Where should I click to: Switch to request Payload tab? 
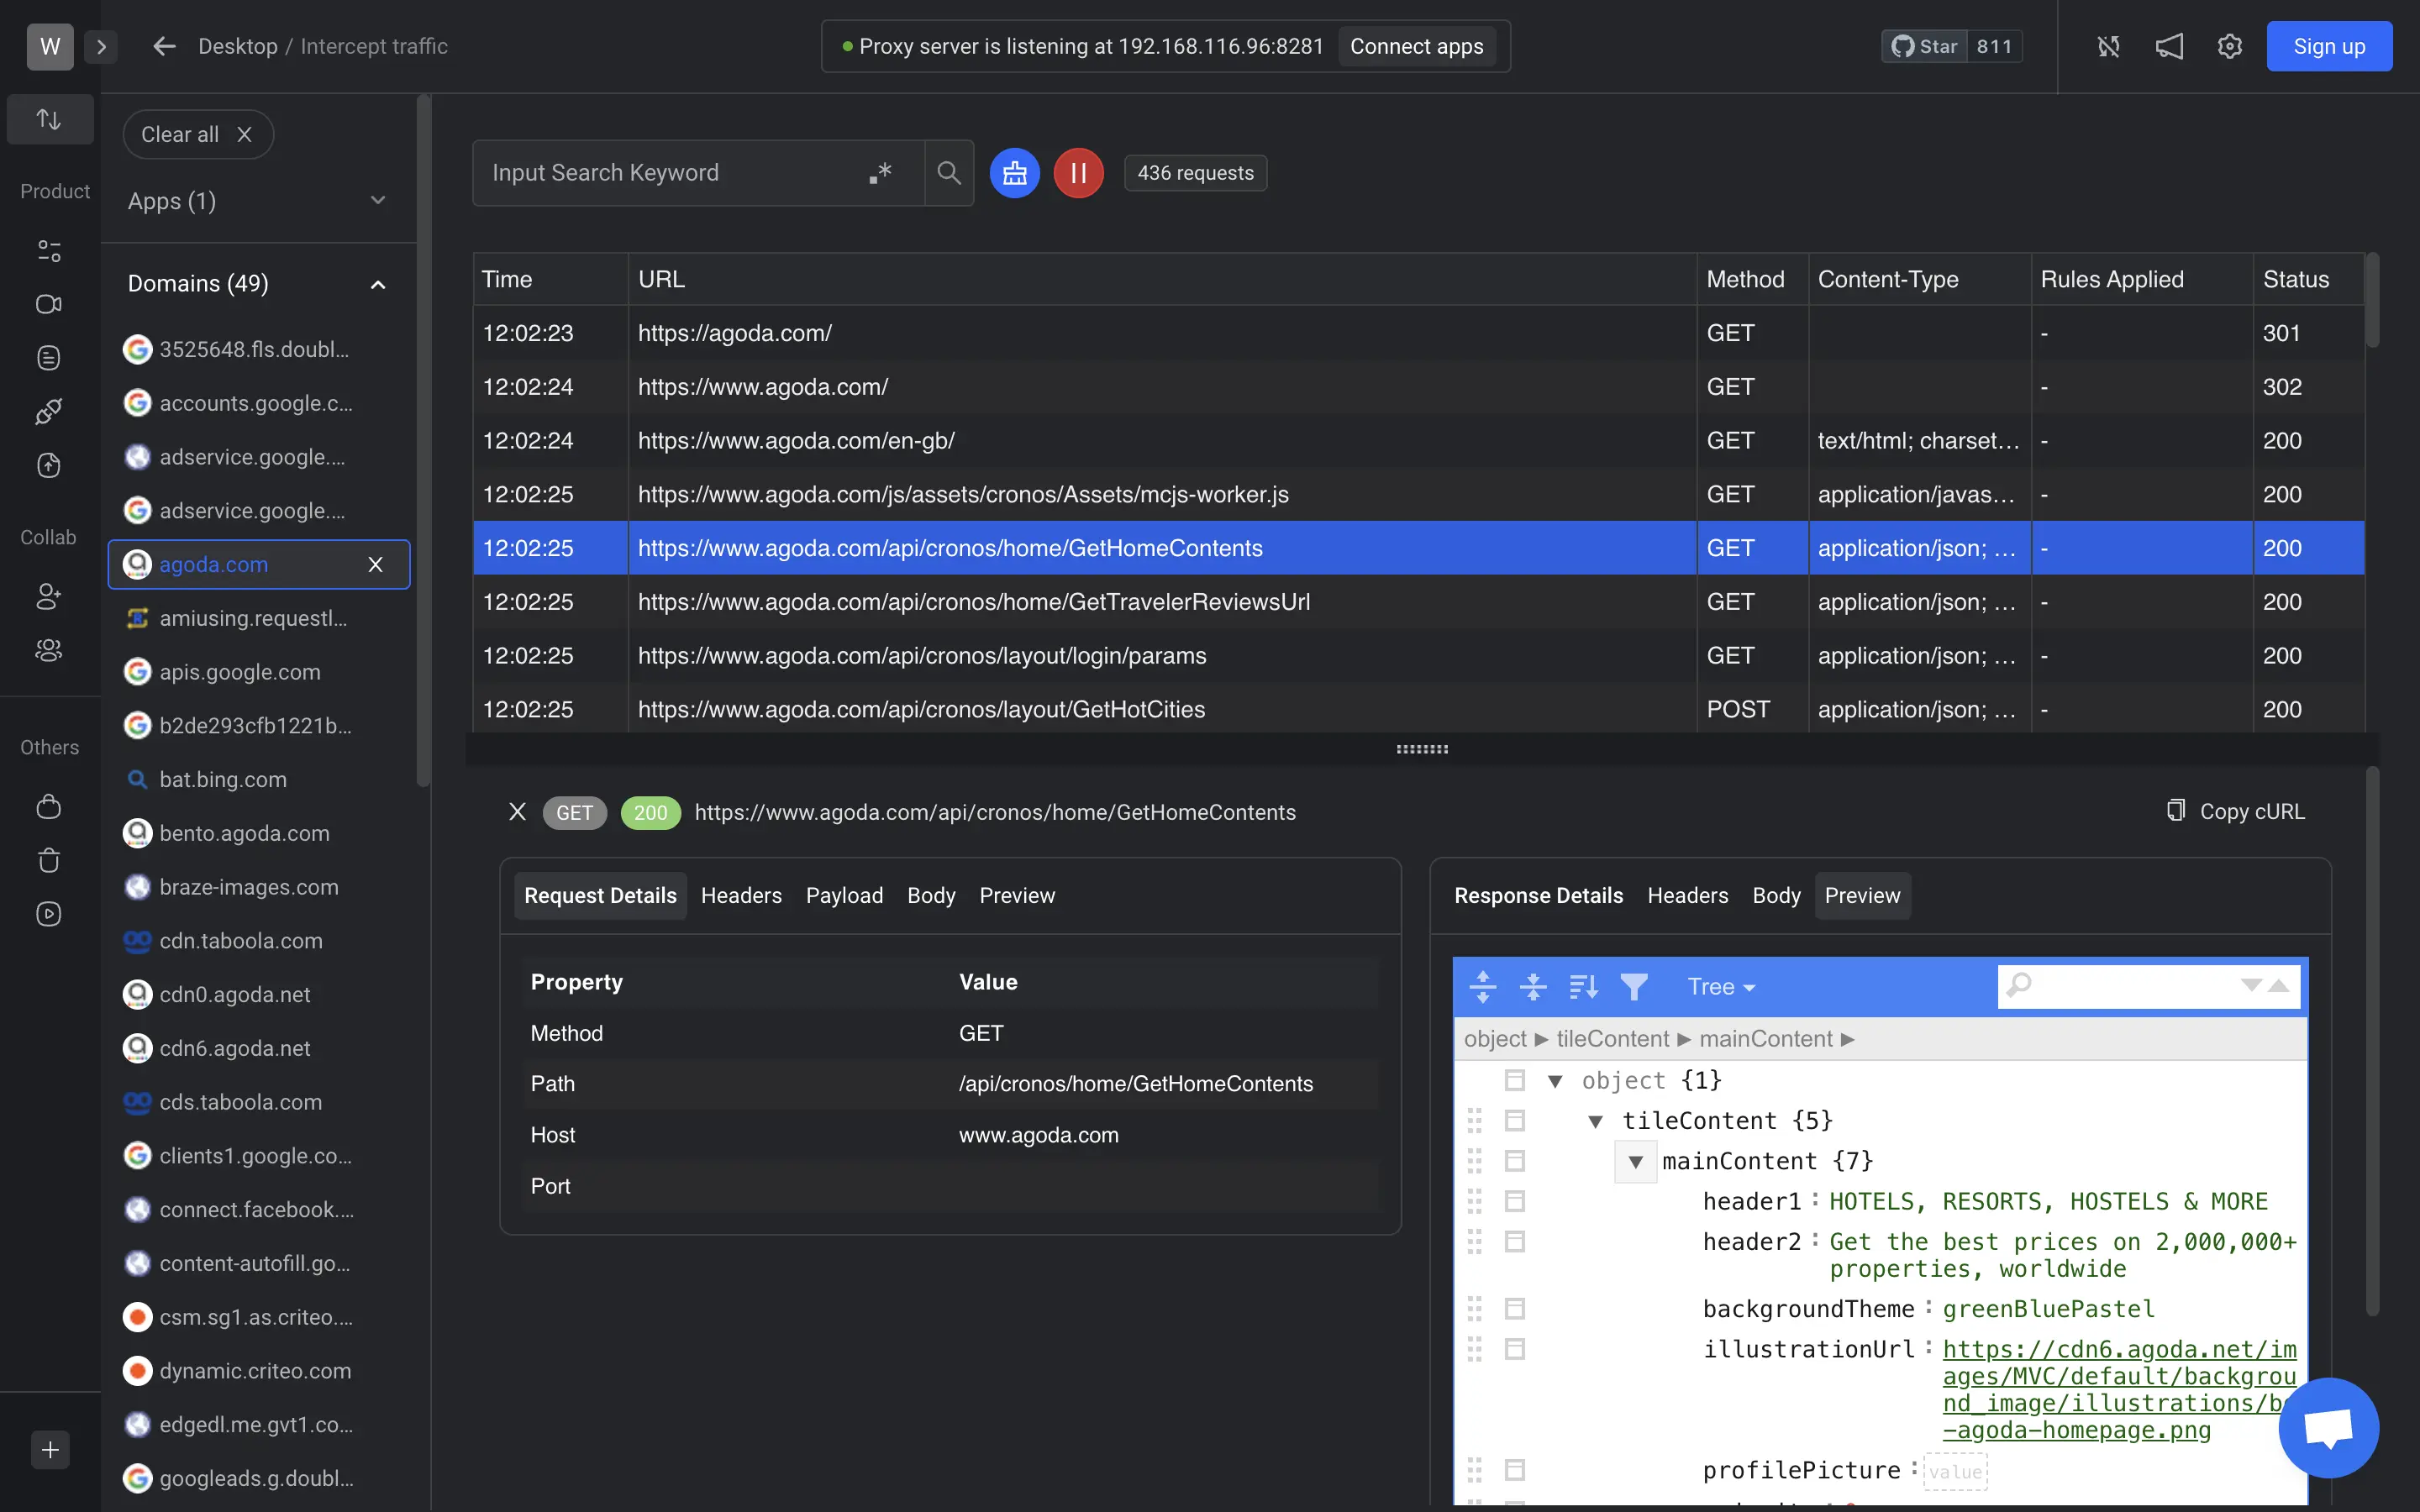[x=844, y=896]
